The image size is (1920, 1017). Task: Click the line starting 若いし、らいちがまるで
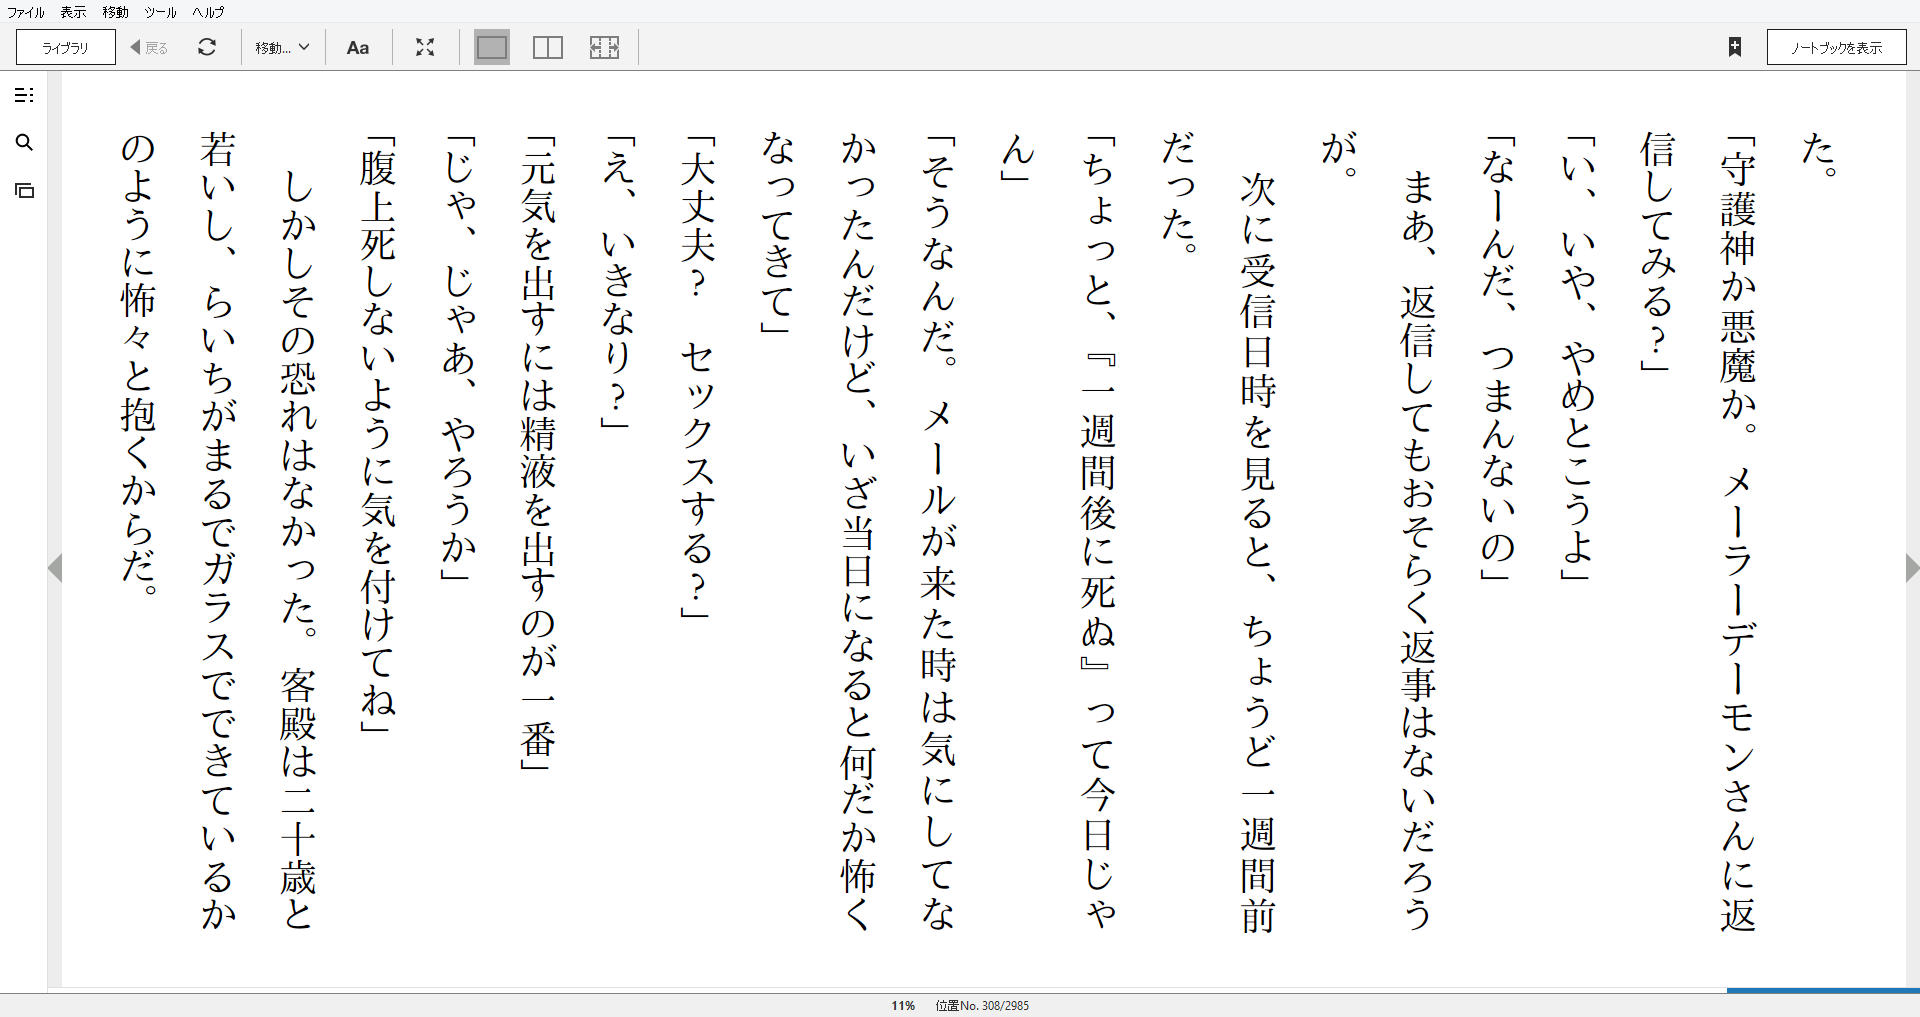[218, 534]
